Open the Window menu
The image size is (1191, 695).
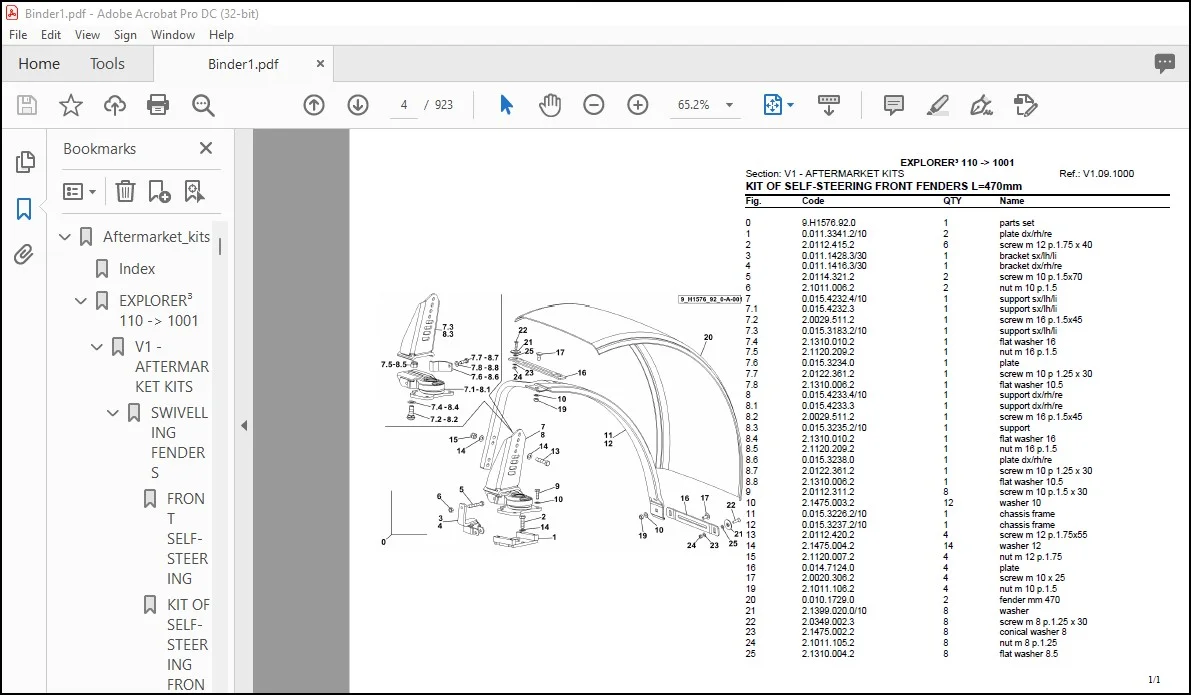(x=173, y=35)
